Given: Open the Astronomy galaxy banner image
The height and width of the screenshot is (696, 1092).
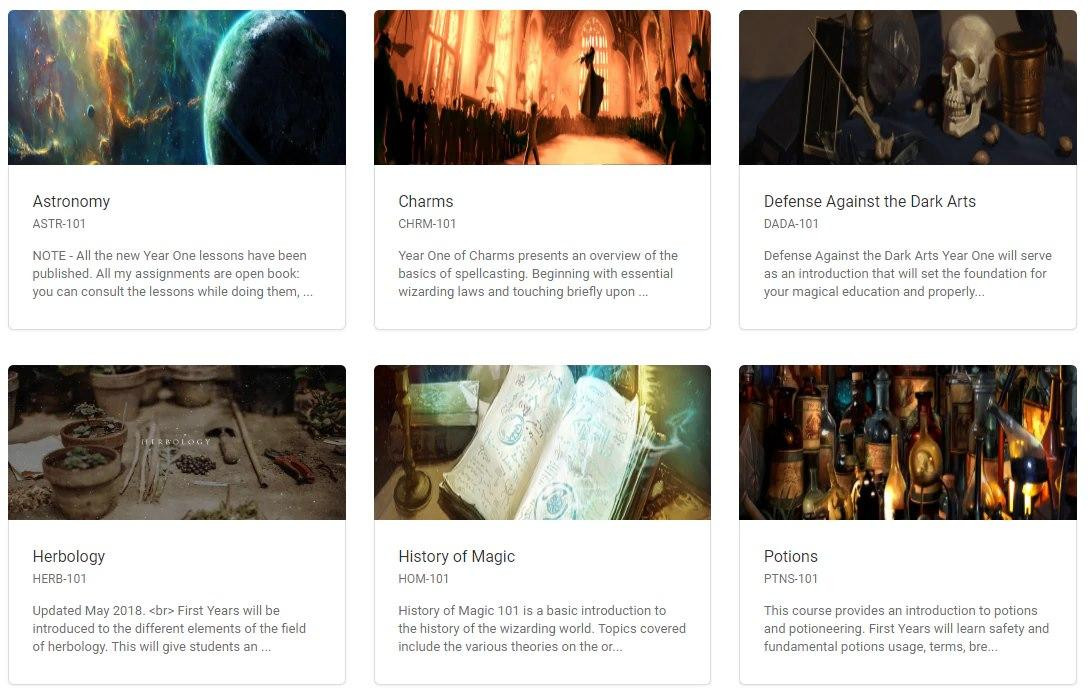Looking at the screenshot, I should click(x=177, y=87).
